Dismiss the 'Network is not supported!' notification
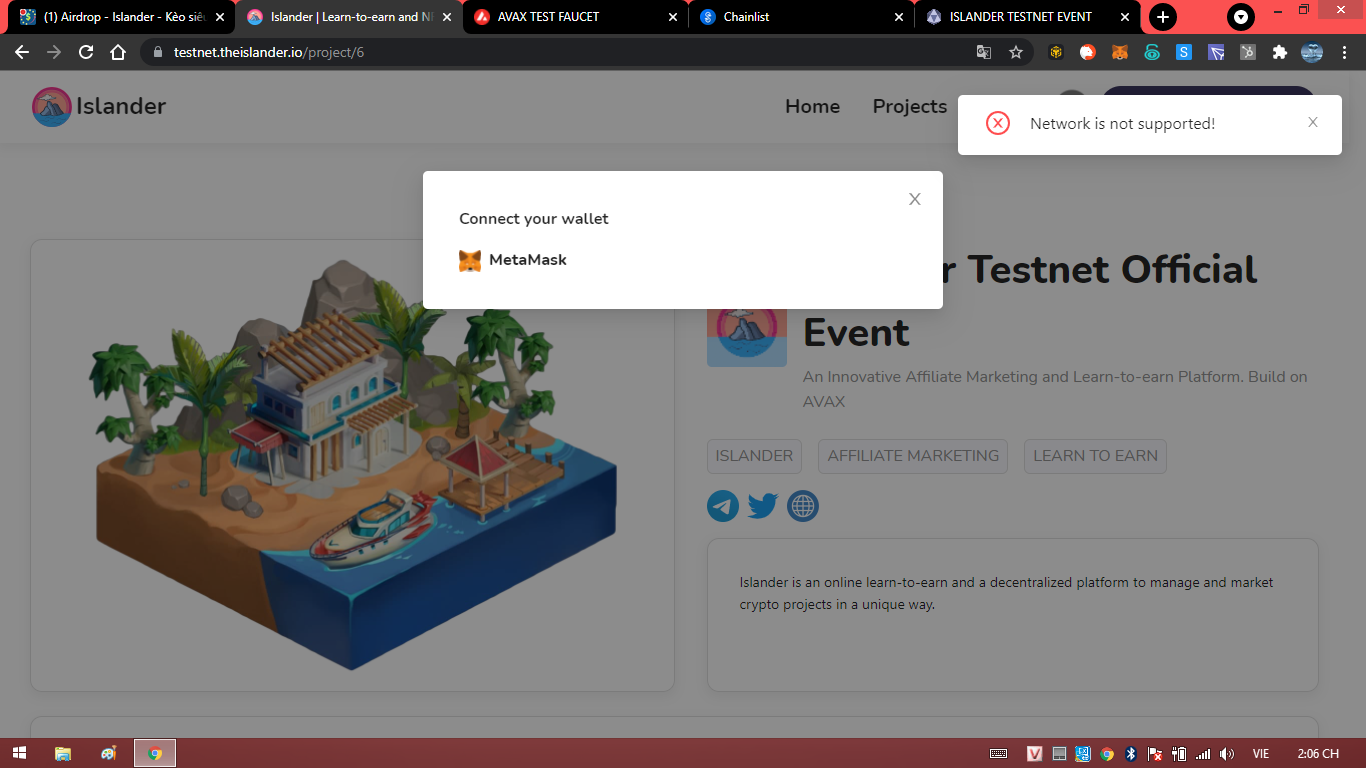This screenshot has width=1366, height=768. [1313, 122]
